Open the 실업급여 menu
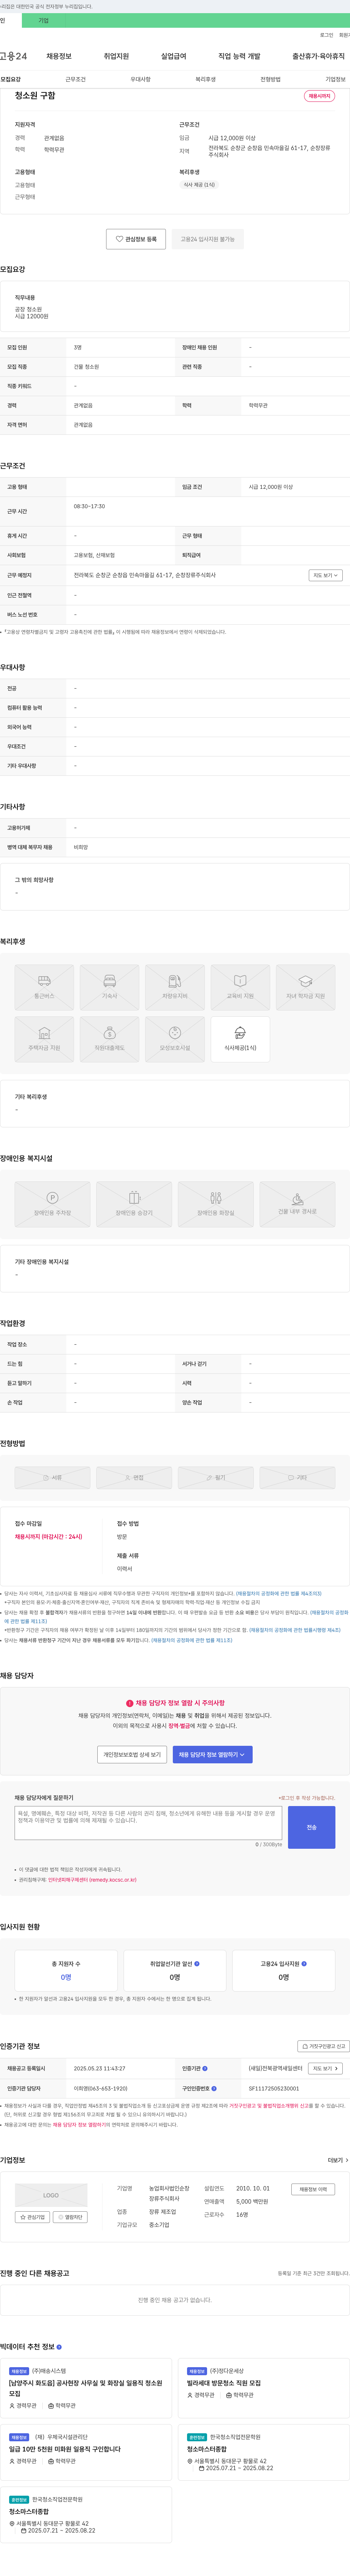This screenshot has width=350, height=2576. [173, 56]
